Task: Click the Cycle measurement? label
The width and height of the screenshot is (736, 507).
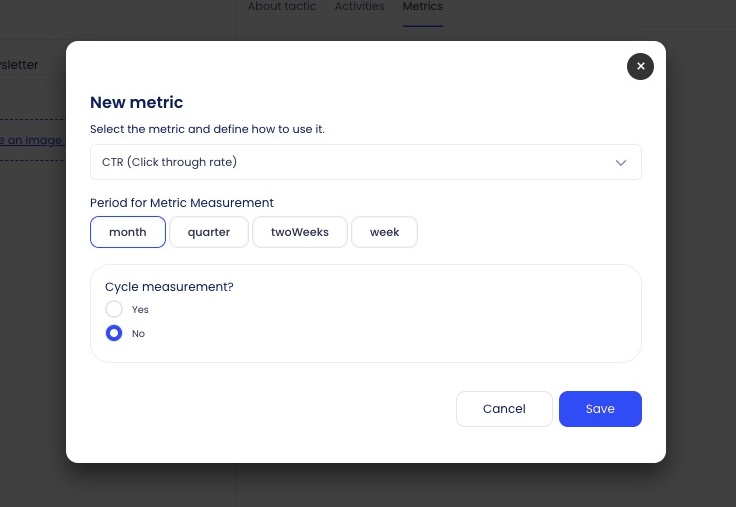Action: tap(169, 287)
